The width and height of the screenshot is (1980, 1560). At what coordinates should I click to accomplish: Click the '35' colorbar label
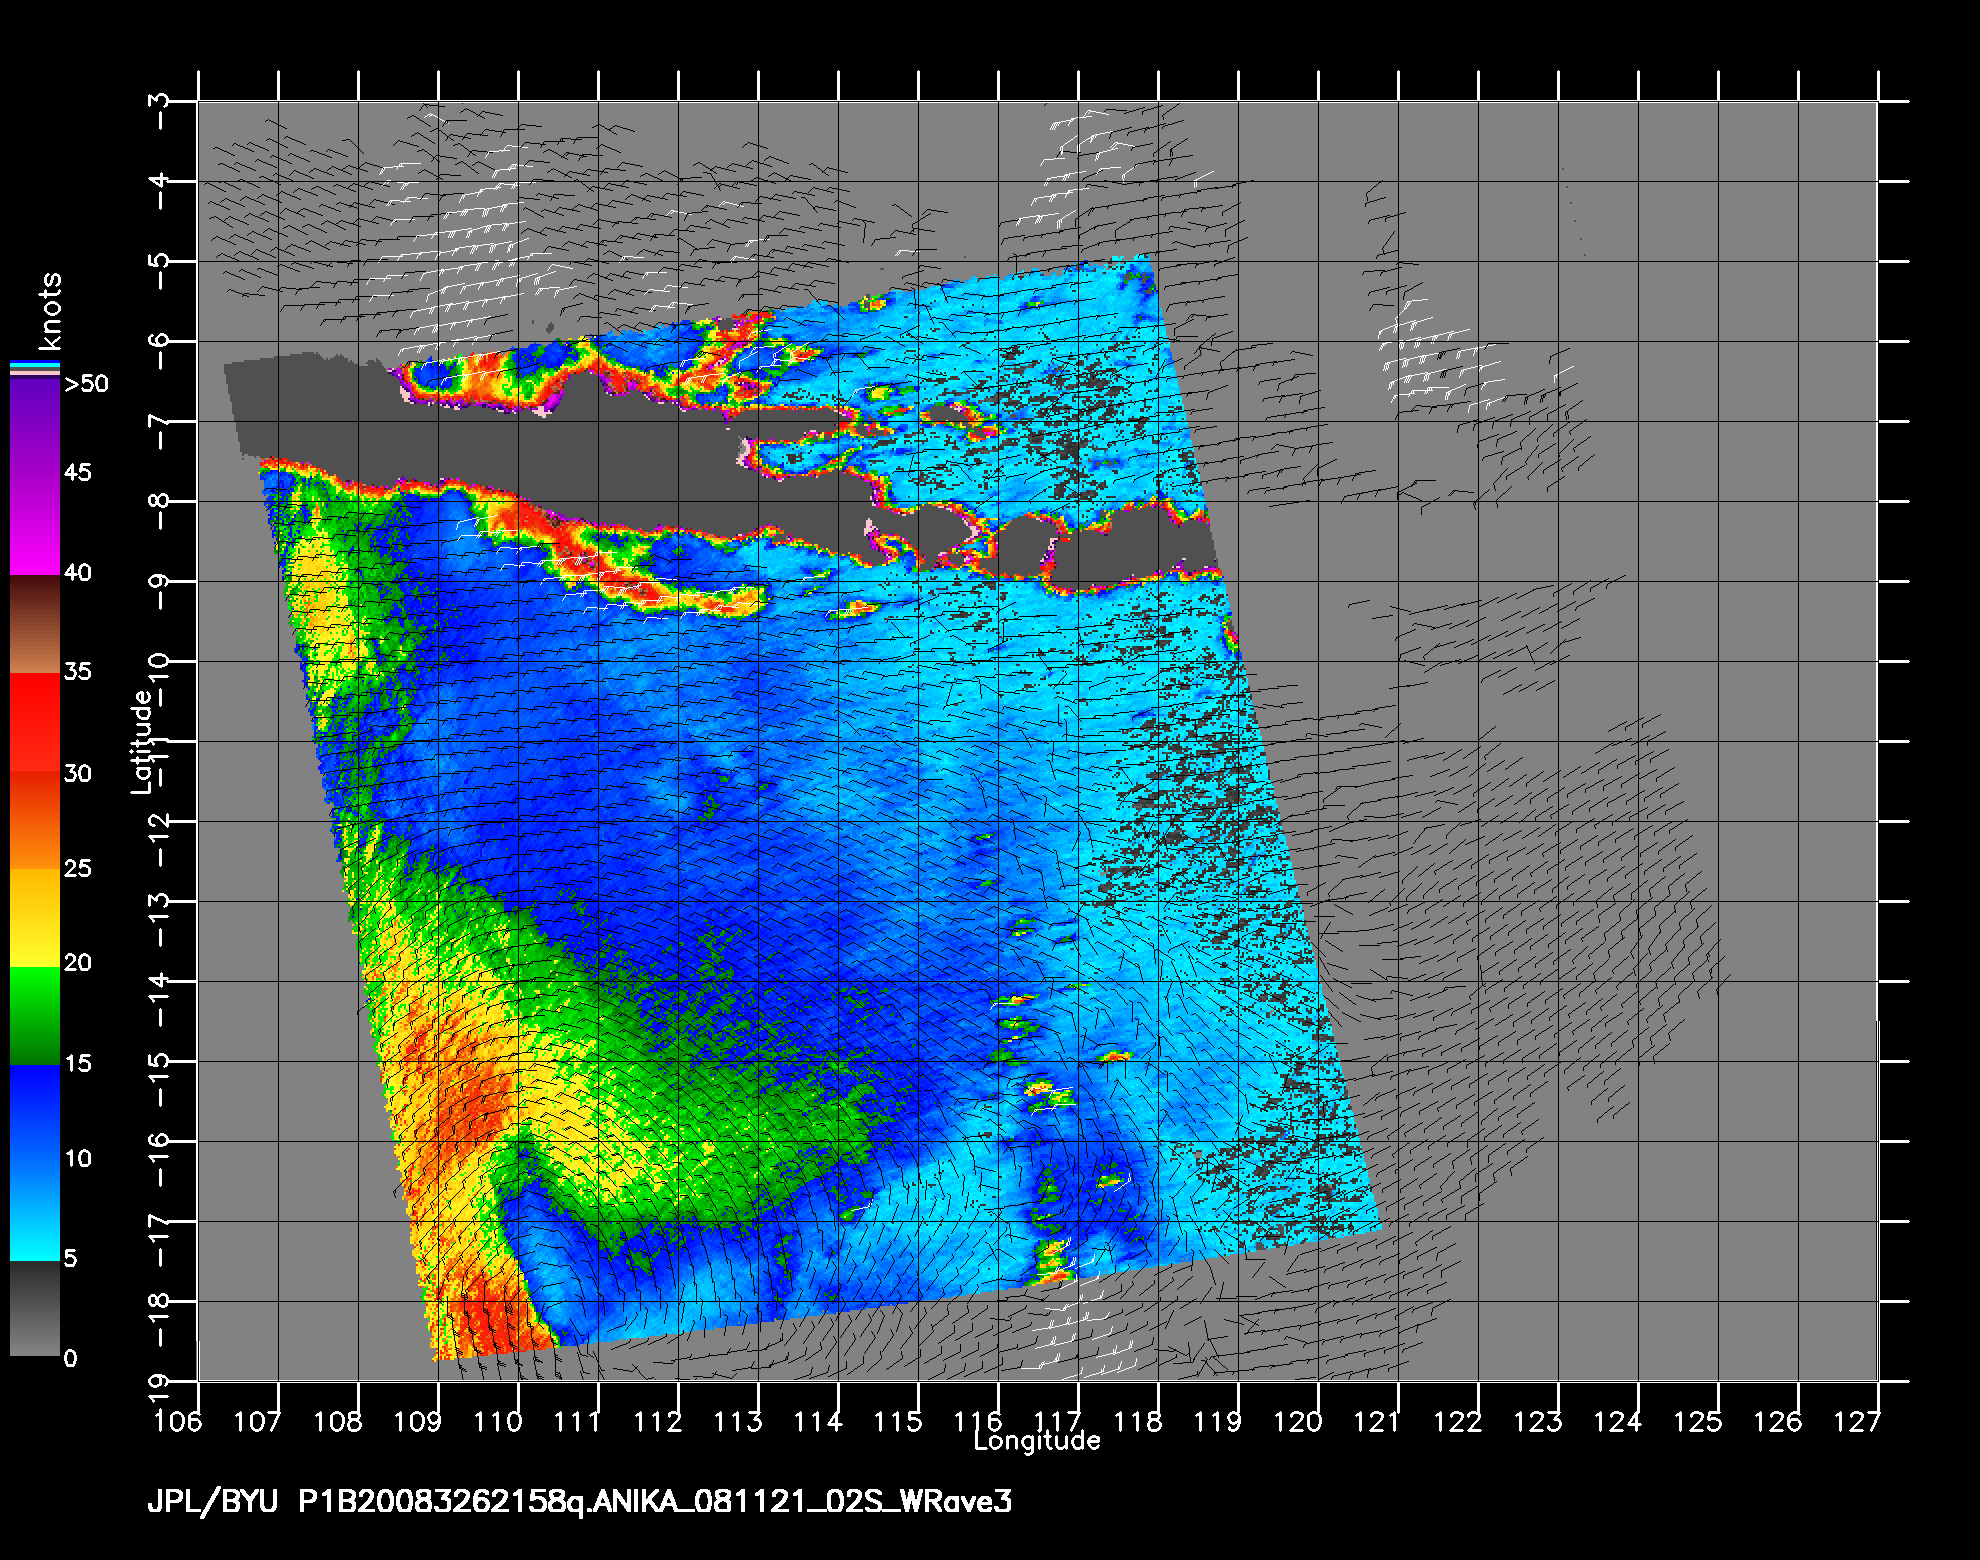click(78, 672)
